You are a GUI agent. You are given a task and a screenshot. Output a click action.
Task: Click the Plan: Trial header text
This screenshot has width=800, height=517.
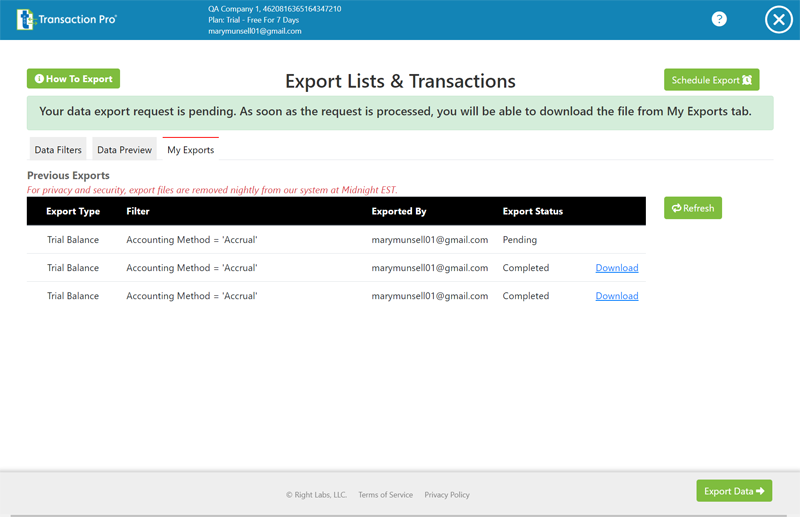254,20
